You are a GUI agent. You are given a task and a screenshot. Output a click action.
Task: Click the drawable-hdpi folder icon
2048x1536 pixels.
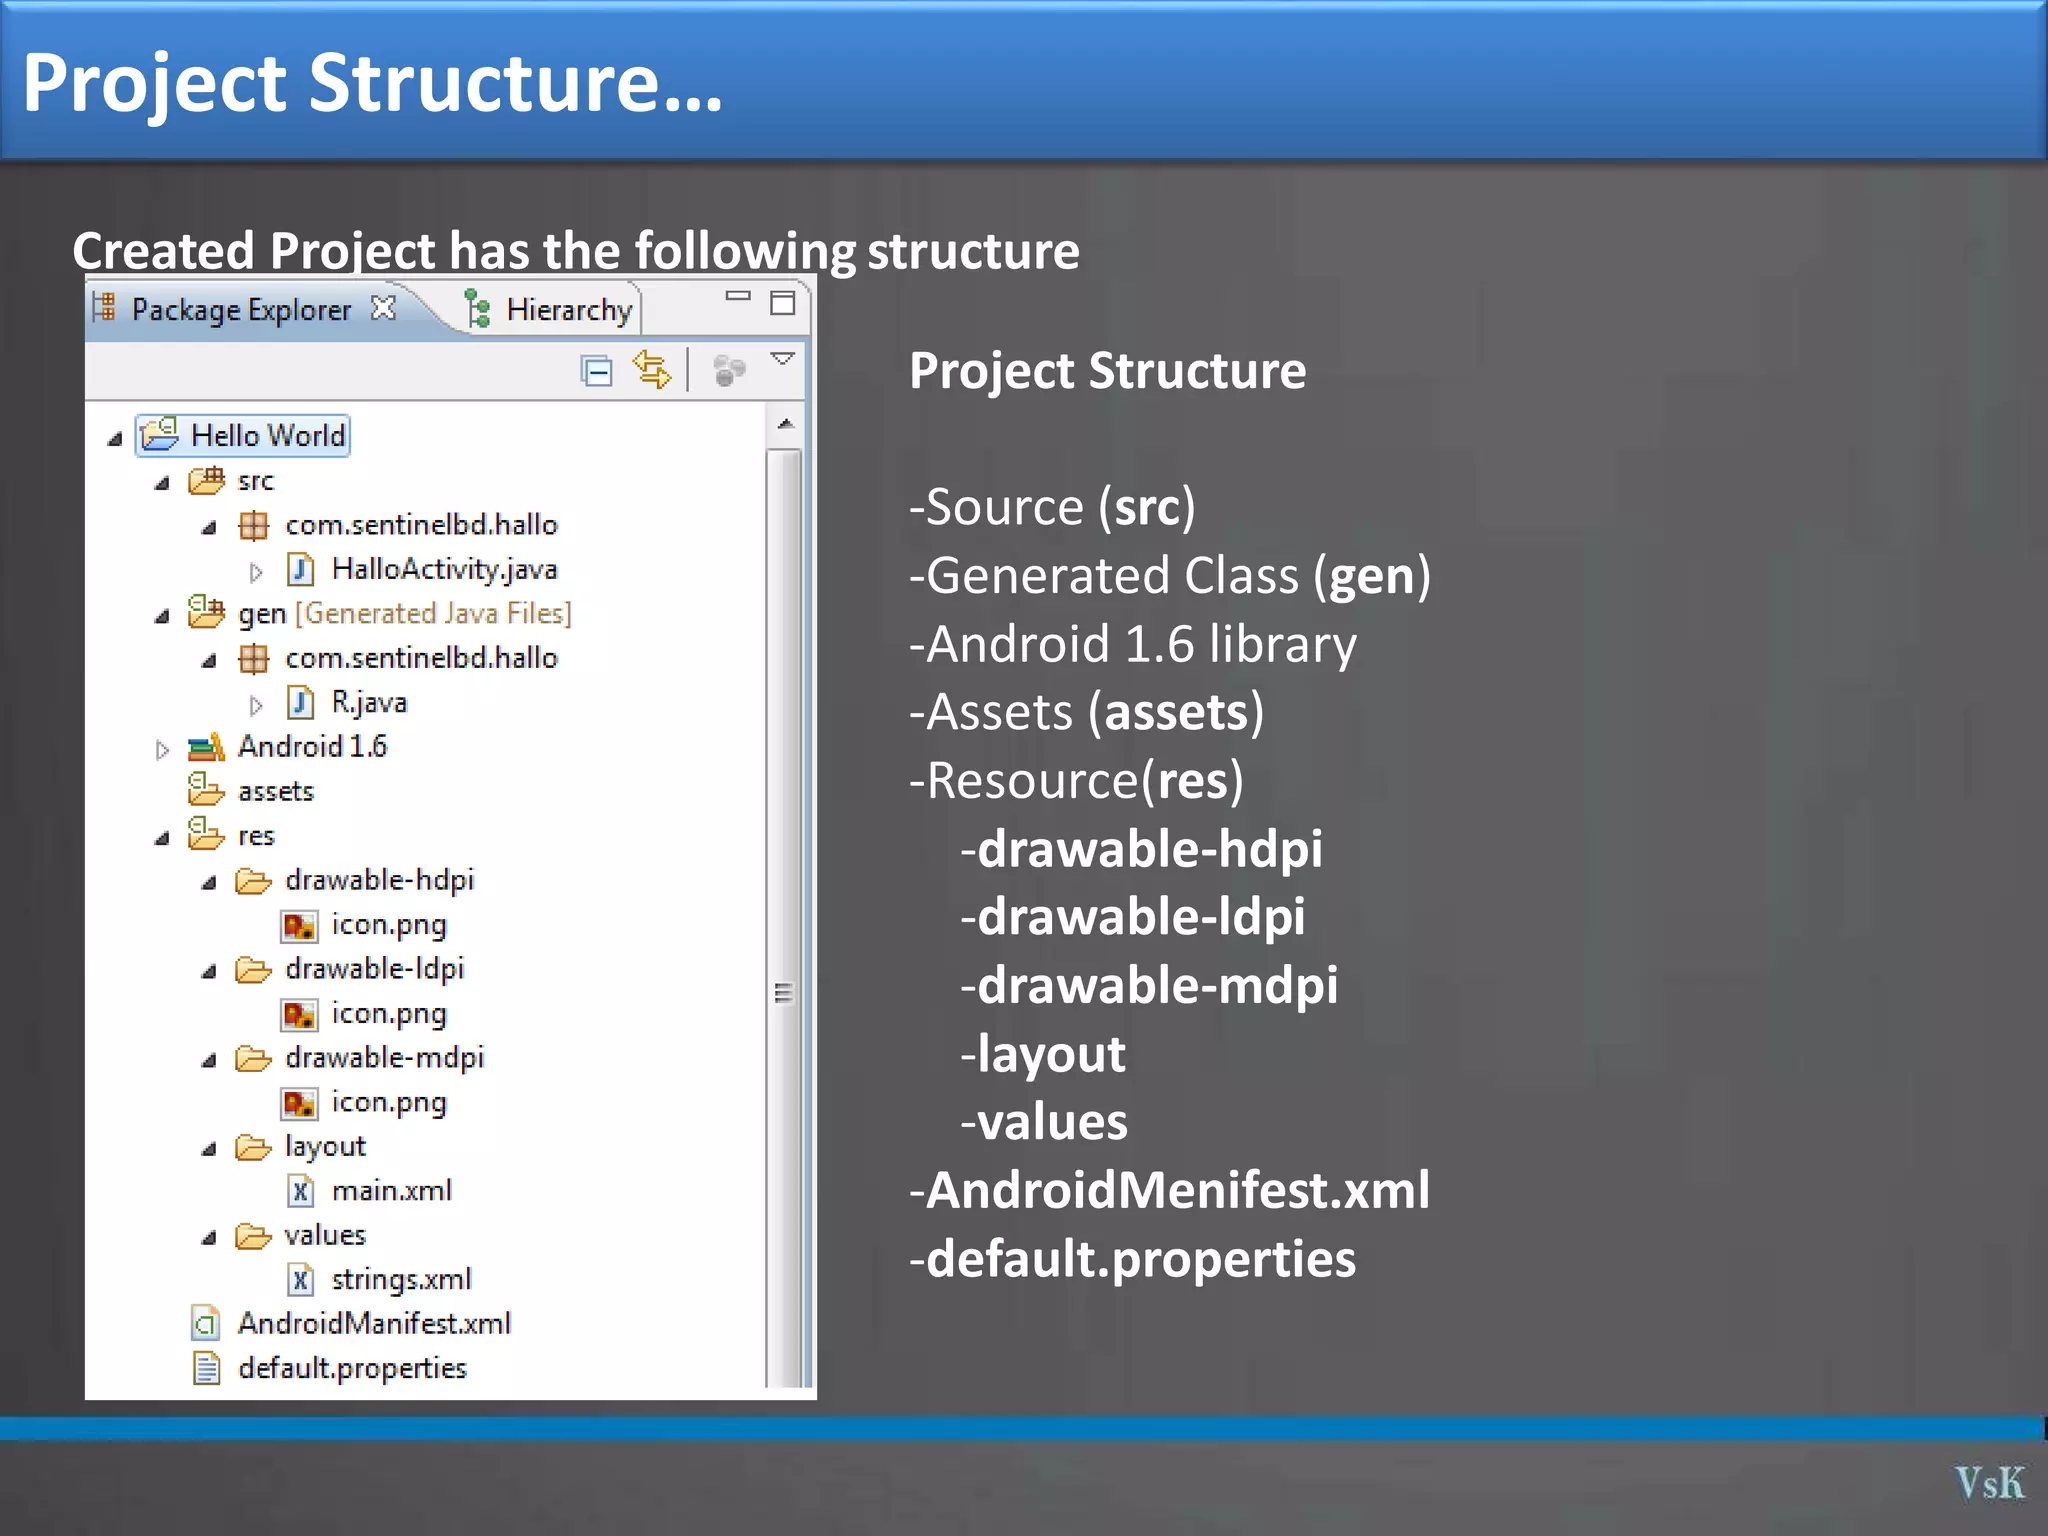pos(253,881)
